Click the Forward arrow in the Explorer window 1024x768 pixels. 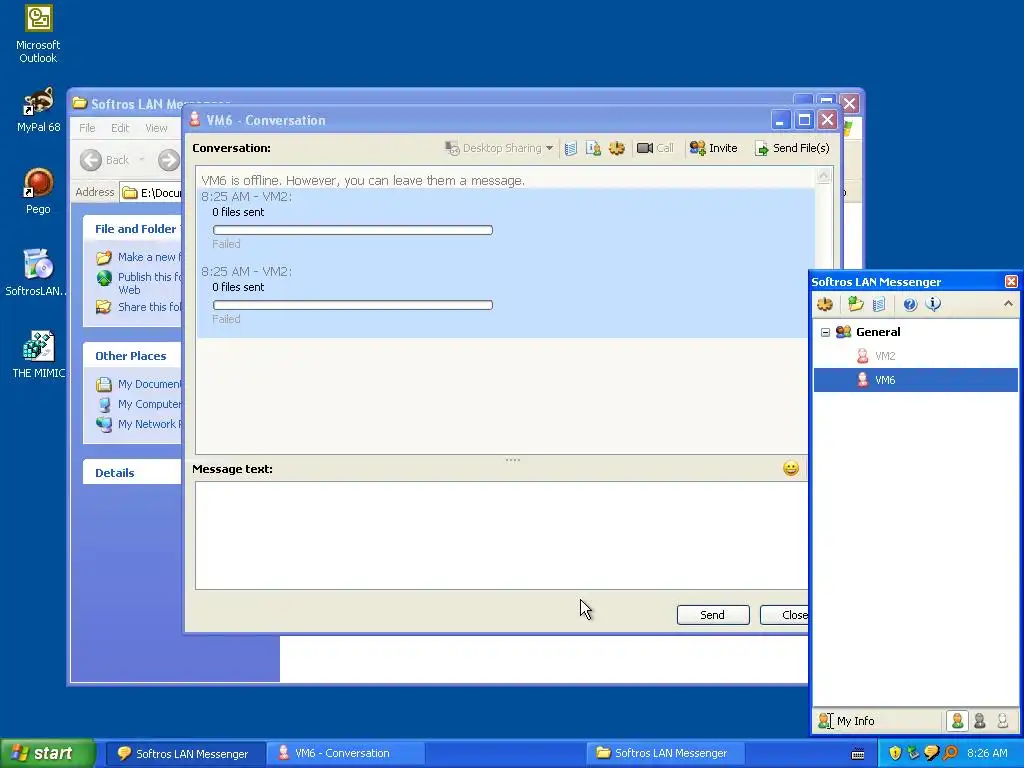pos(168,160)
